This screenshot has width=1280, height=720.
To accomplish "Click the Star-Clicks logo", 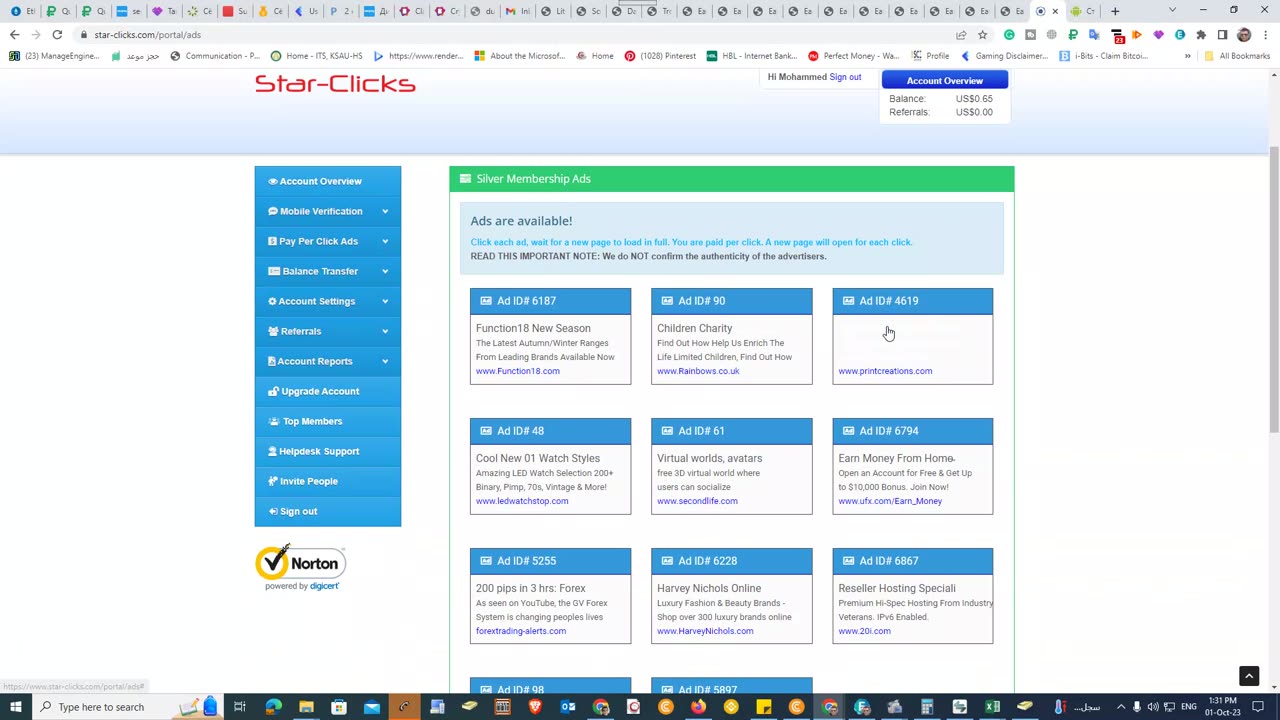I will 335,84.
